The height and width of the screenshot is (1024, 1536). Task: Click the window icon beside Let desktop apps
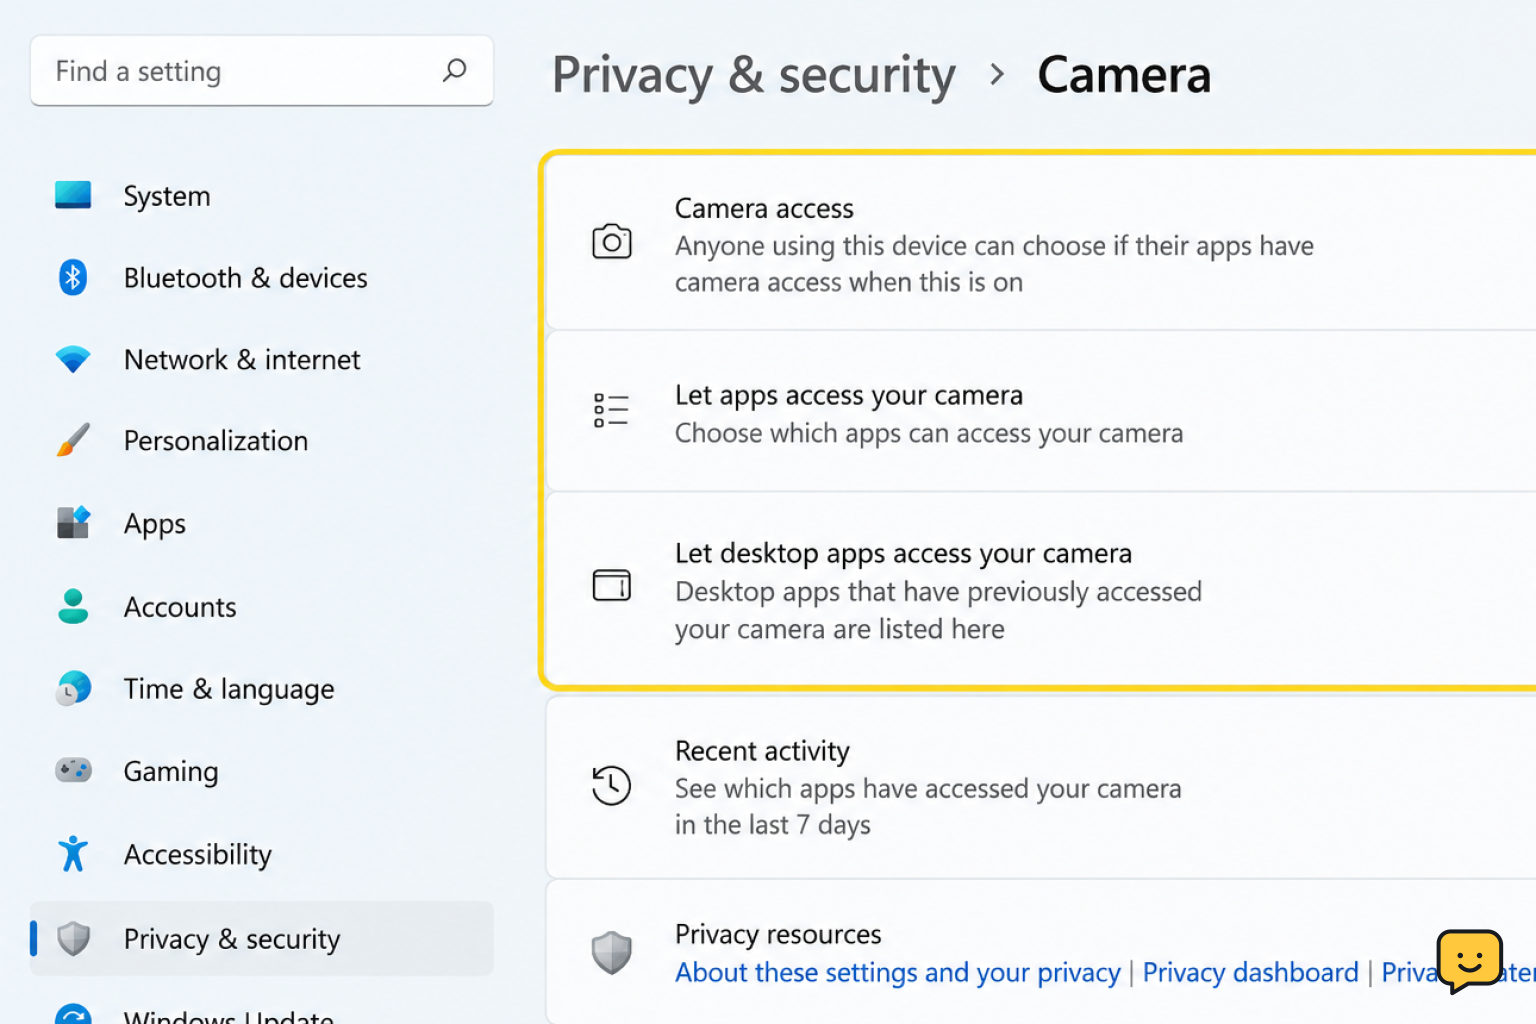coord(612,585)
